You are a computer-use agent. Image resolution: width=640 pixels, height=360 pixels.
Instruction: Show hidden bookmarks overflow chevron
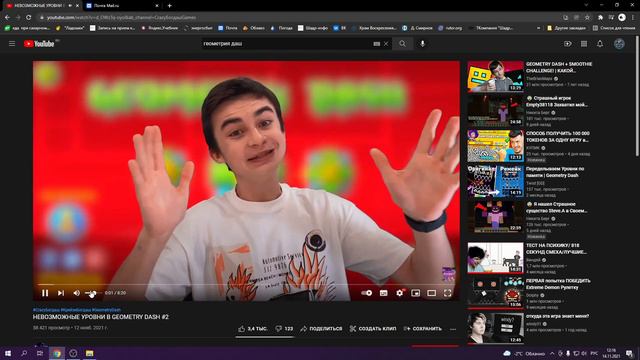click(538, 28)
